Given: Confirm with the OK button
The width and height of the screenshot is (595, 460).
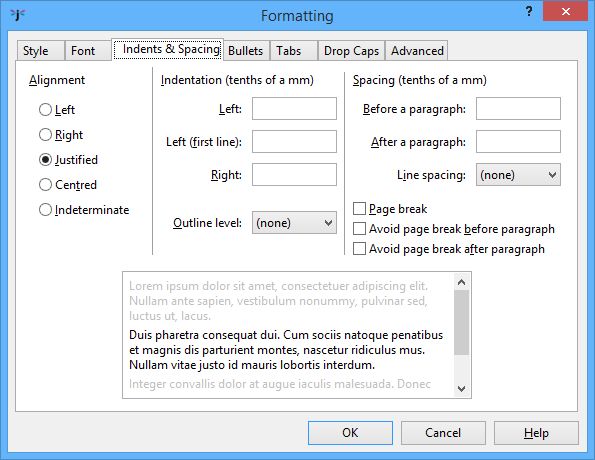Looking at the screenshot, I should (350, 433).
